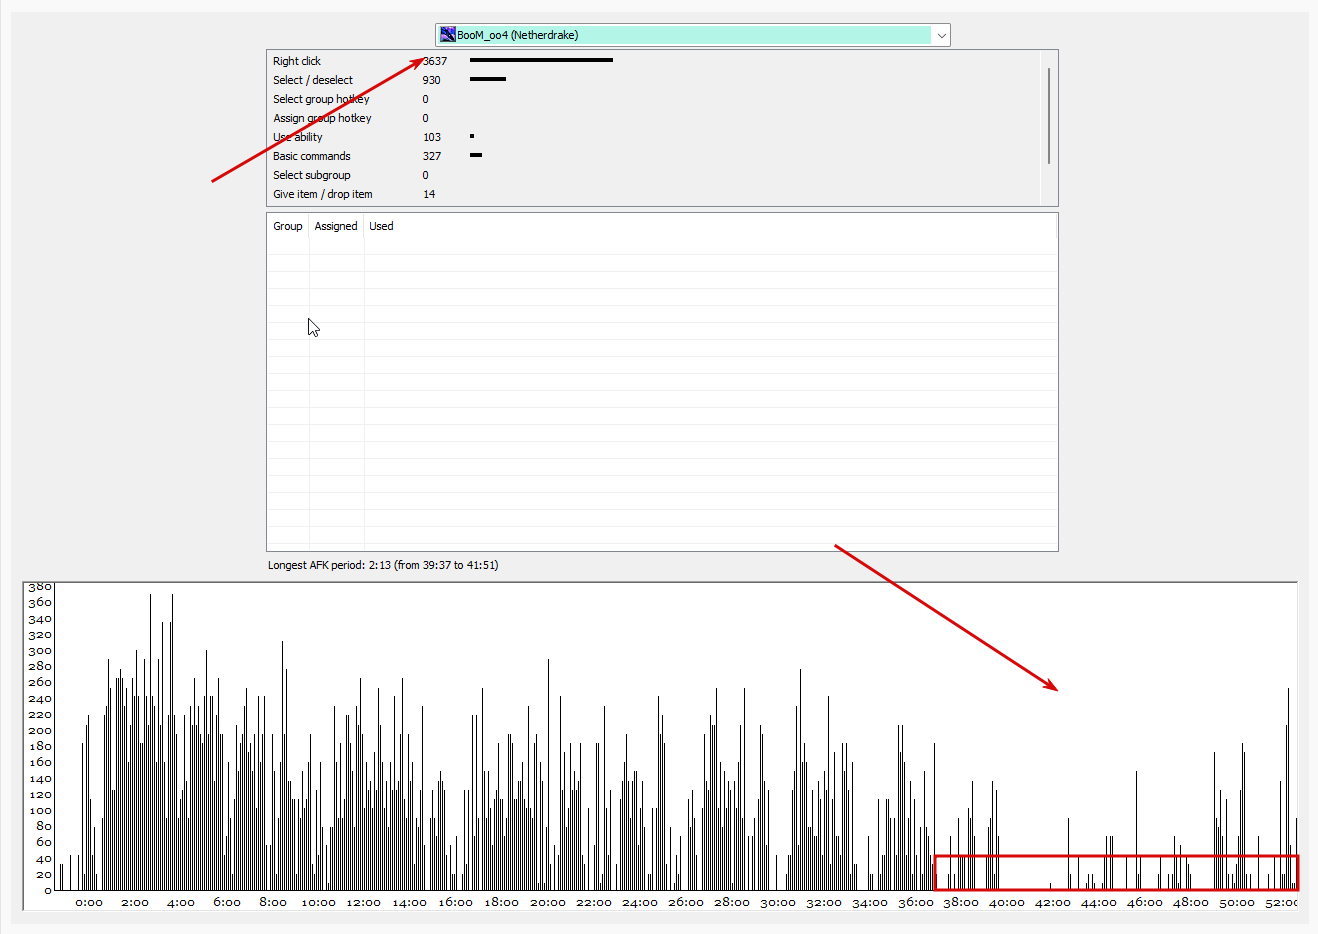Viewport: 1318px width, 934px height.
Task: Click the 46:00 label on APM timeline
Action: pos(1145,903)
